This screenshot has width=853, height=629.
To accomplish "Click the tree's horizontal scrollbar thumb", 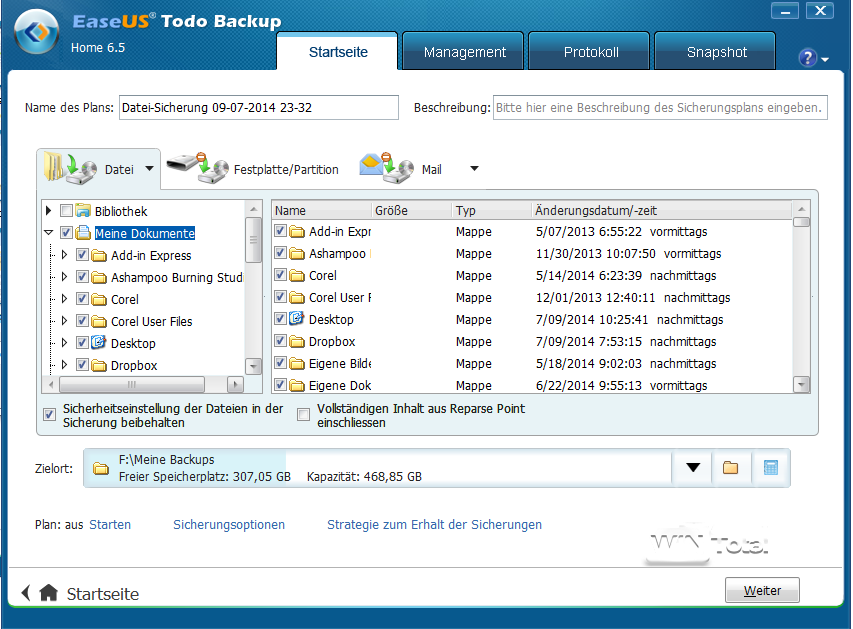I will (x=132, y=385).
